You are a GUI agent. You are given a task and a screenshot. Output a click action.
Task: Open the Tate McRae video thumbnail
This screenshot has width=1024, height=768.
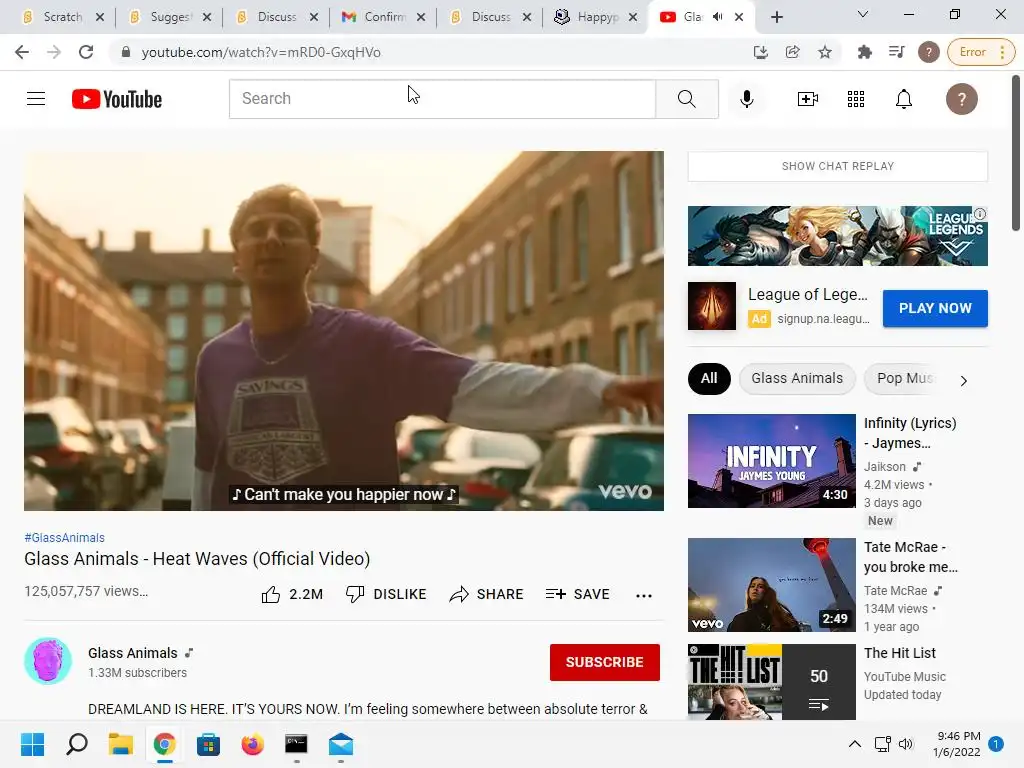[x=771, y=584]
